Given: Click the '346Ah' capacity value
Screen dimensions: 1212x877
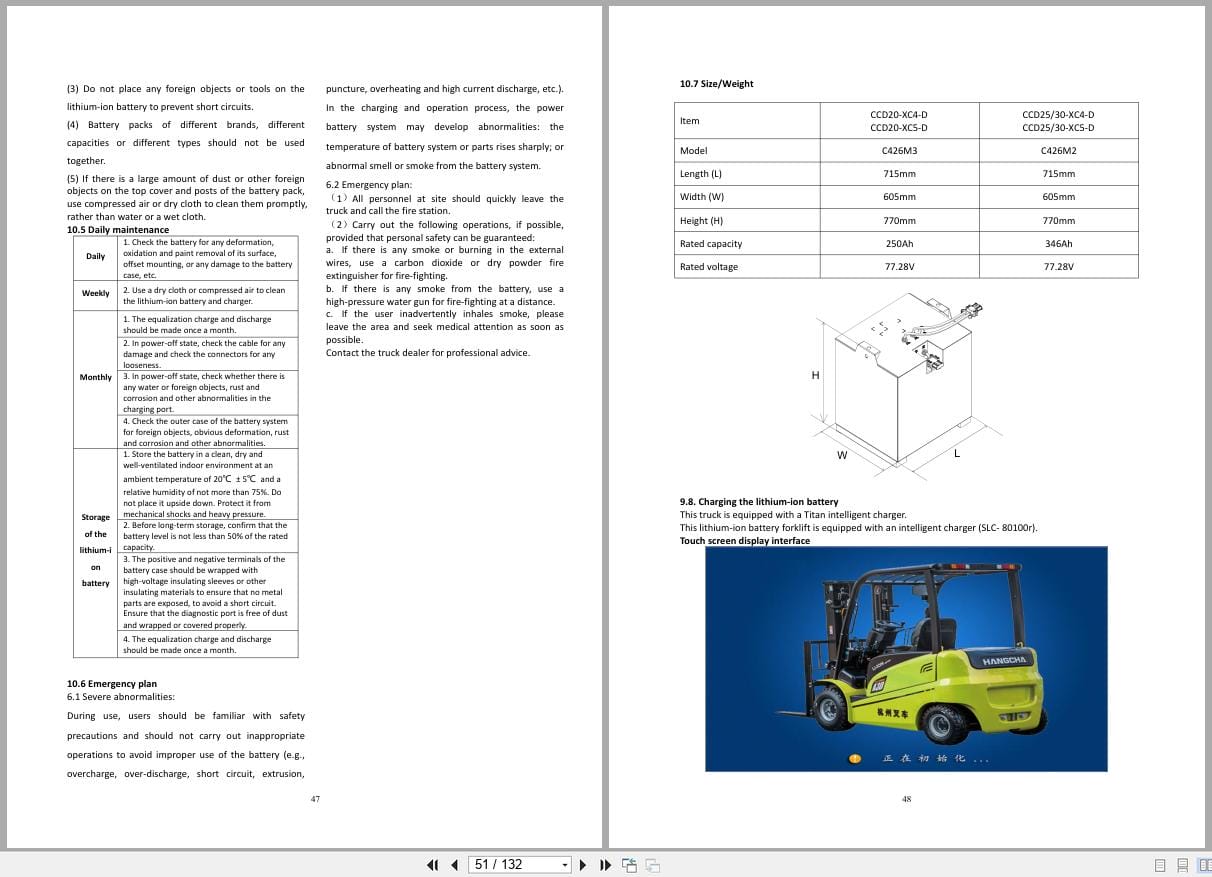Looking at the screenshot, I should coord(1058,244).
